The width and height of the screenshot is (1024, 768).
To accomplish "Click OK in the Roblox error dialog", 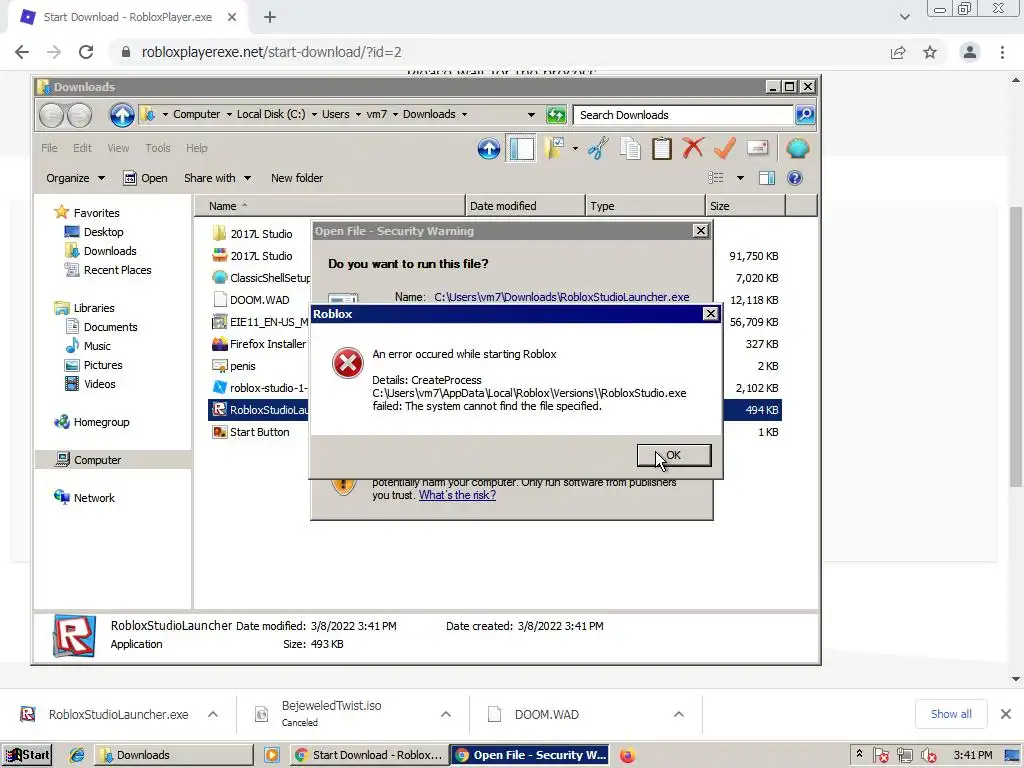I will [x=674, y=455].
